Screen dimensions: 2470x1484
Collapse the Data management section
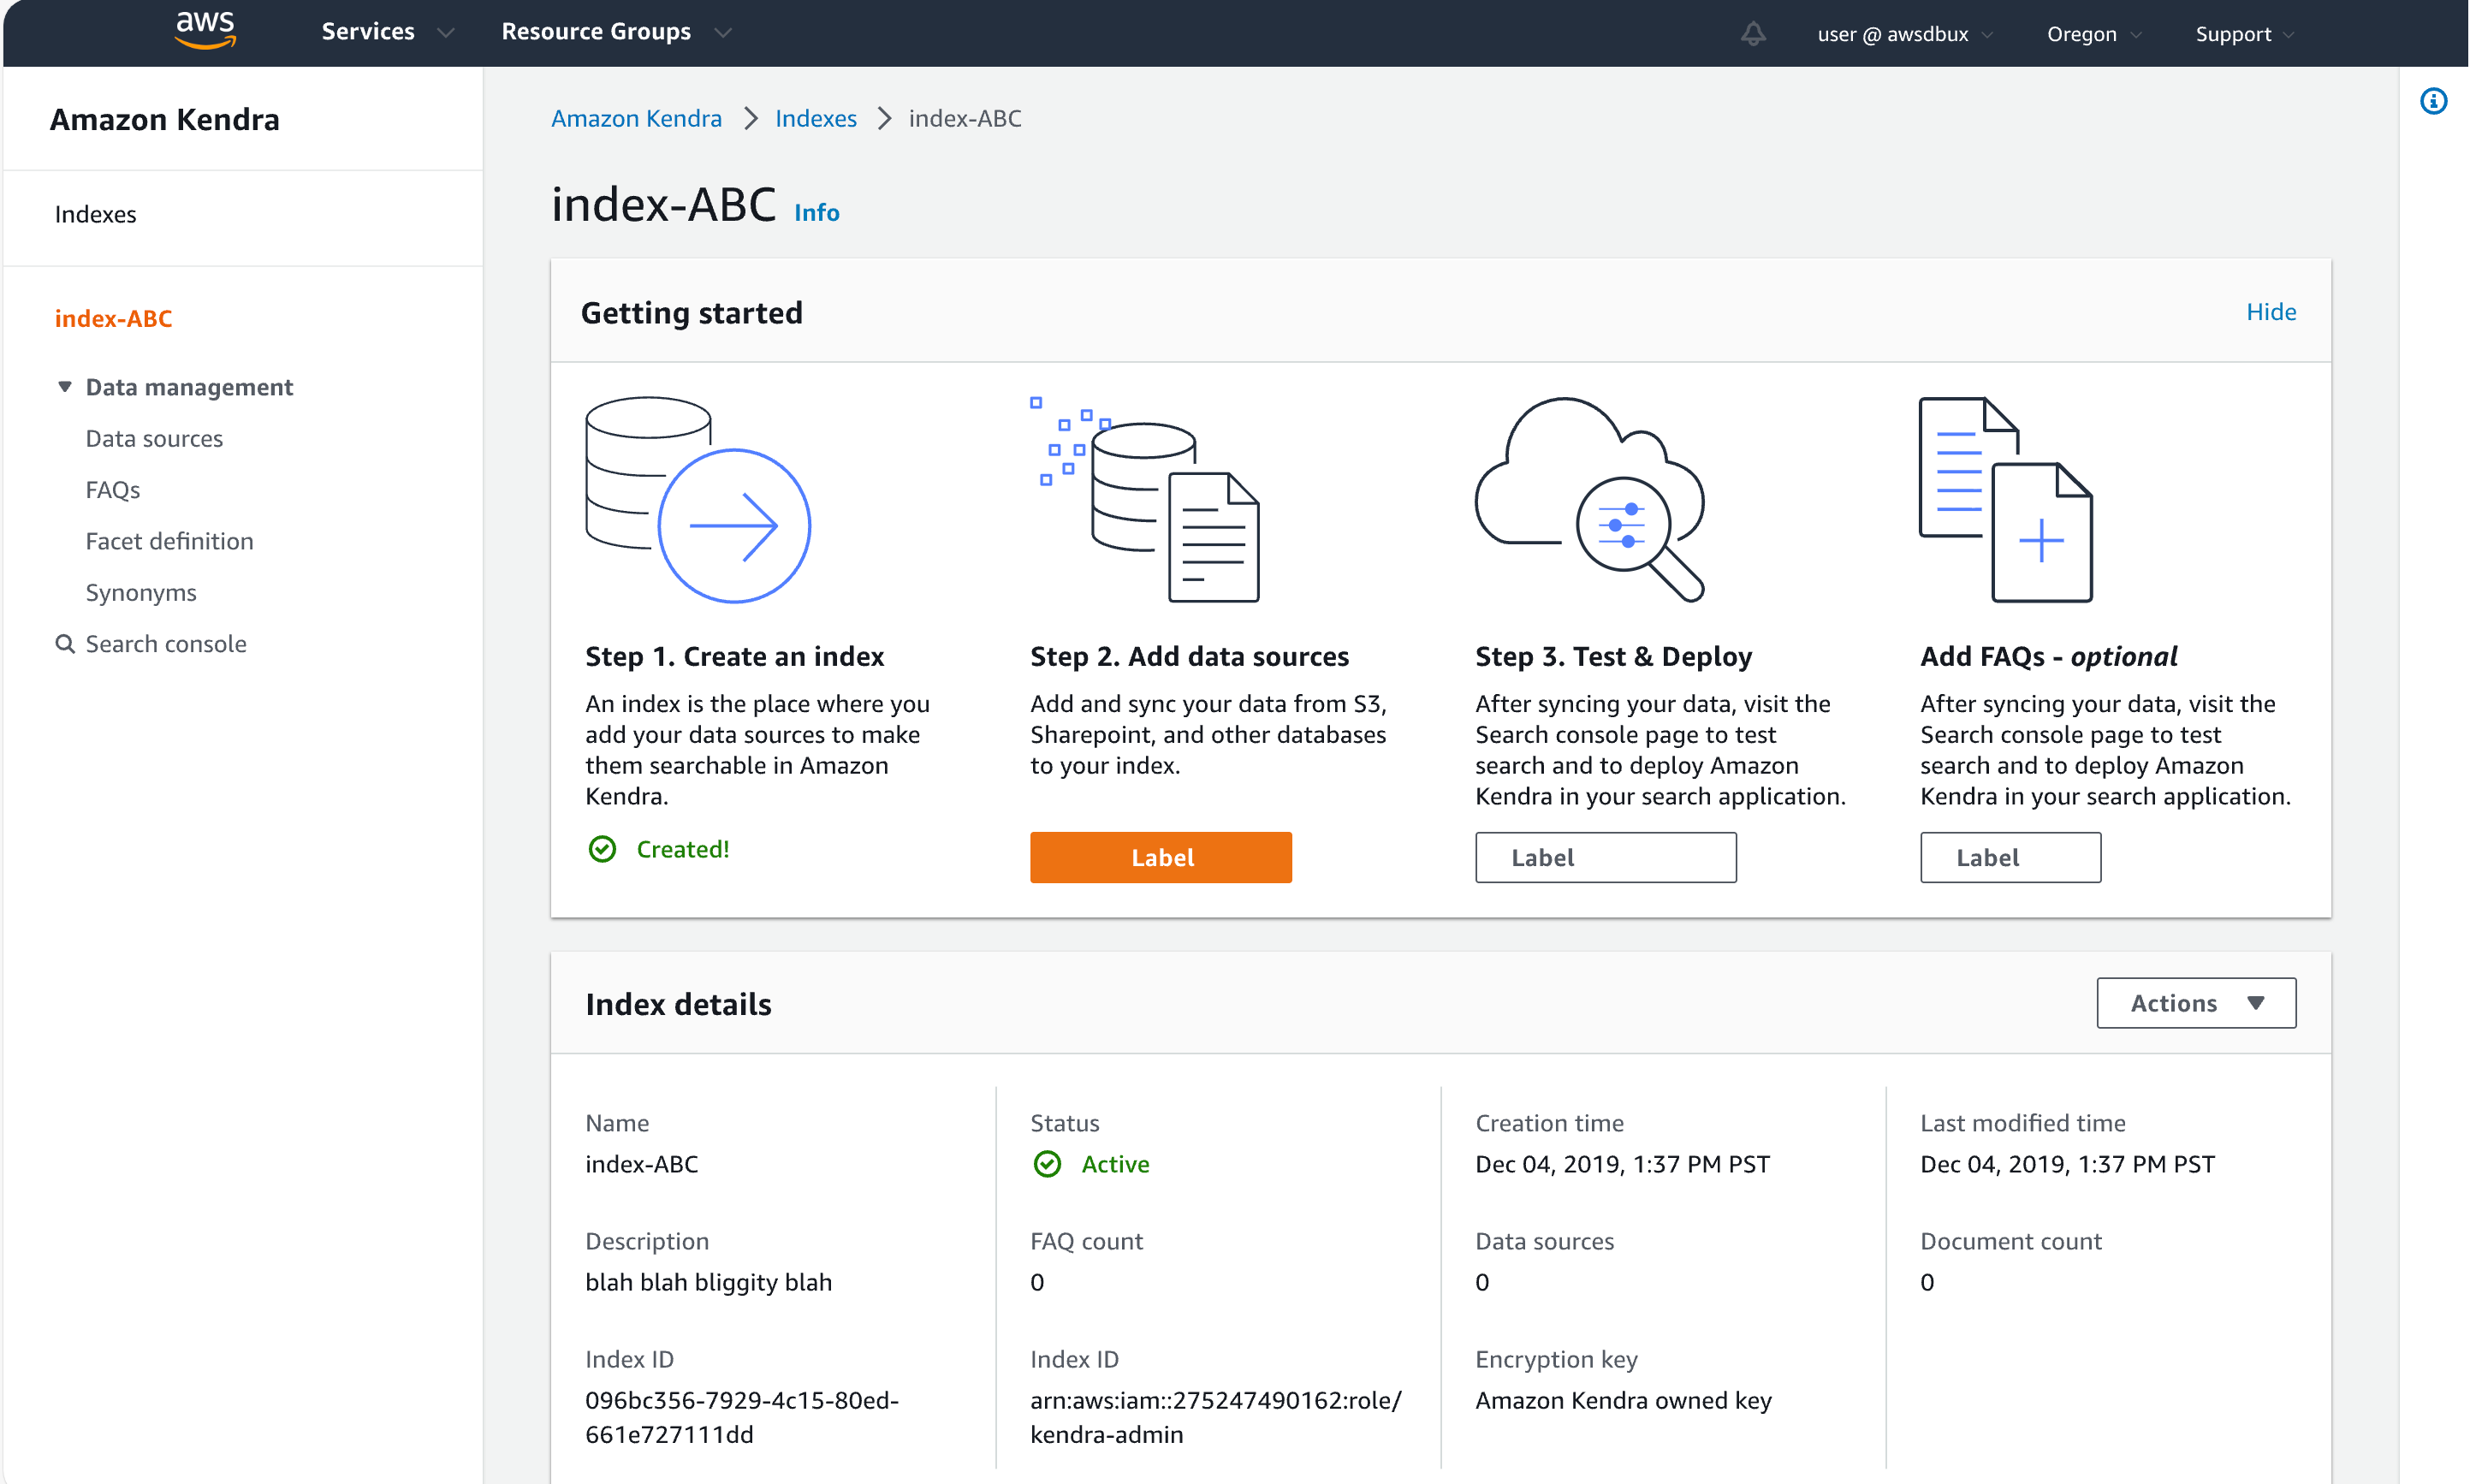tap(65, 386)
